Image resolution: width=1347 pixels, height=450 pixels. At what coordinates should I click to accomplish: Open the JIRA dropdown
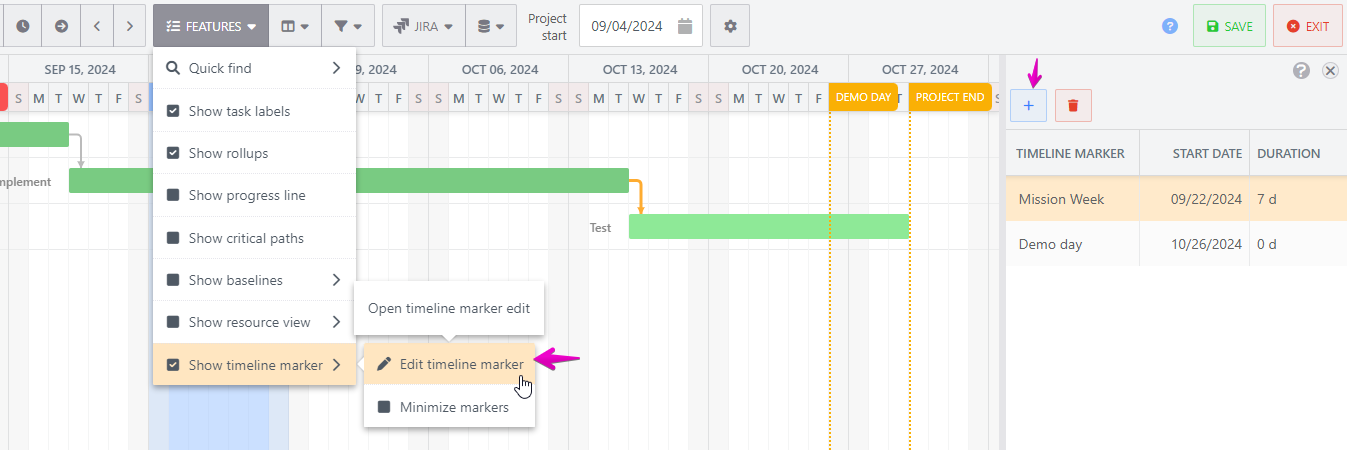point(424,26)
